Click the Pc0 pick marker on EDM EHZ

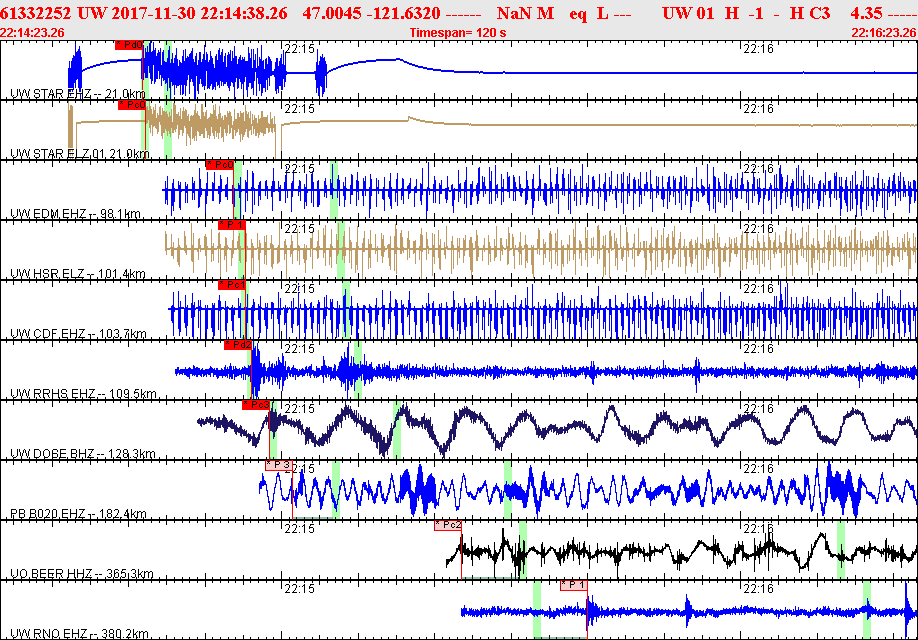[x=219, y=165]
